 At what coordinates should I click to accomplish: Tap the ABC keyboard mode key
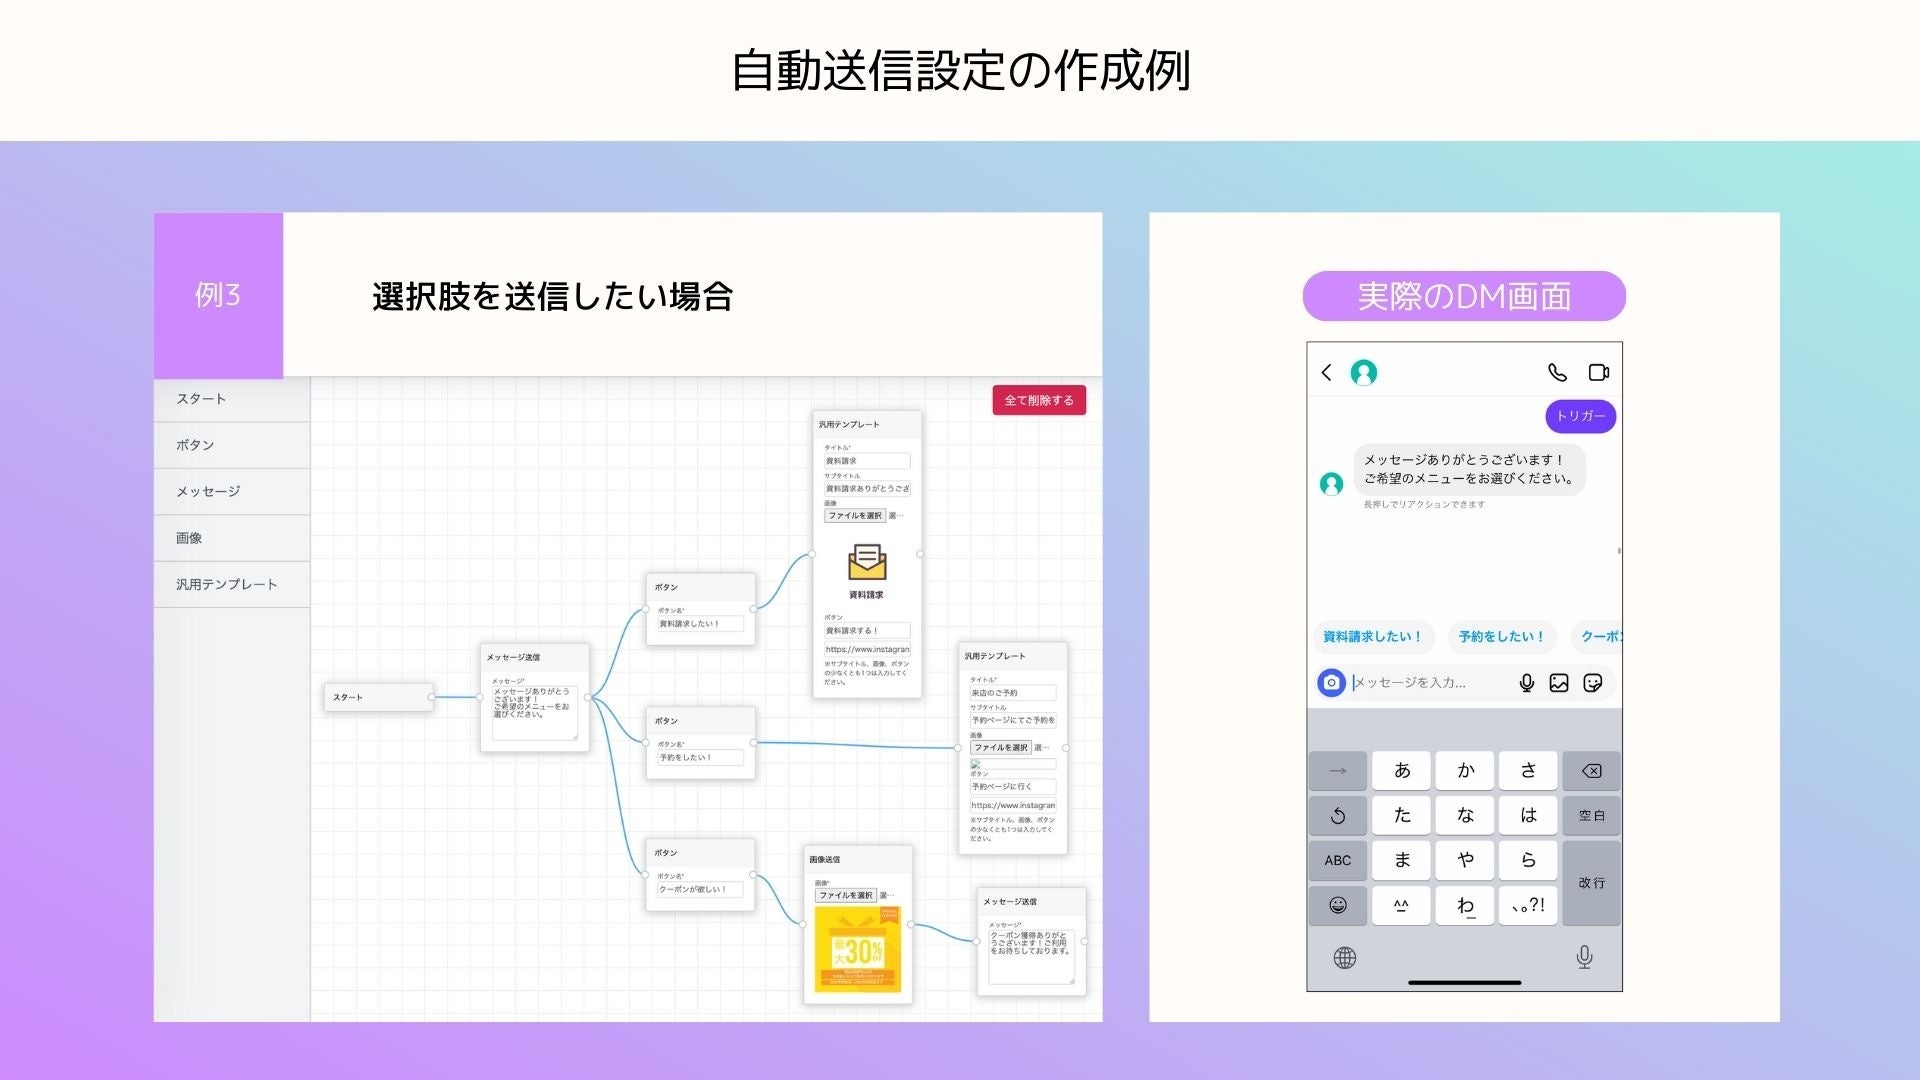pos(1337,860)
